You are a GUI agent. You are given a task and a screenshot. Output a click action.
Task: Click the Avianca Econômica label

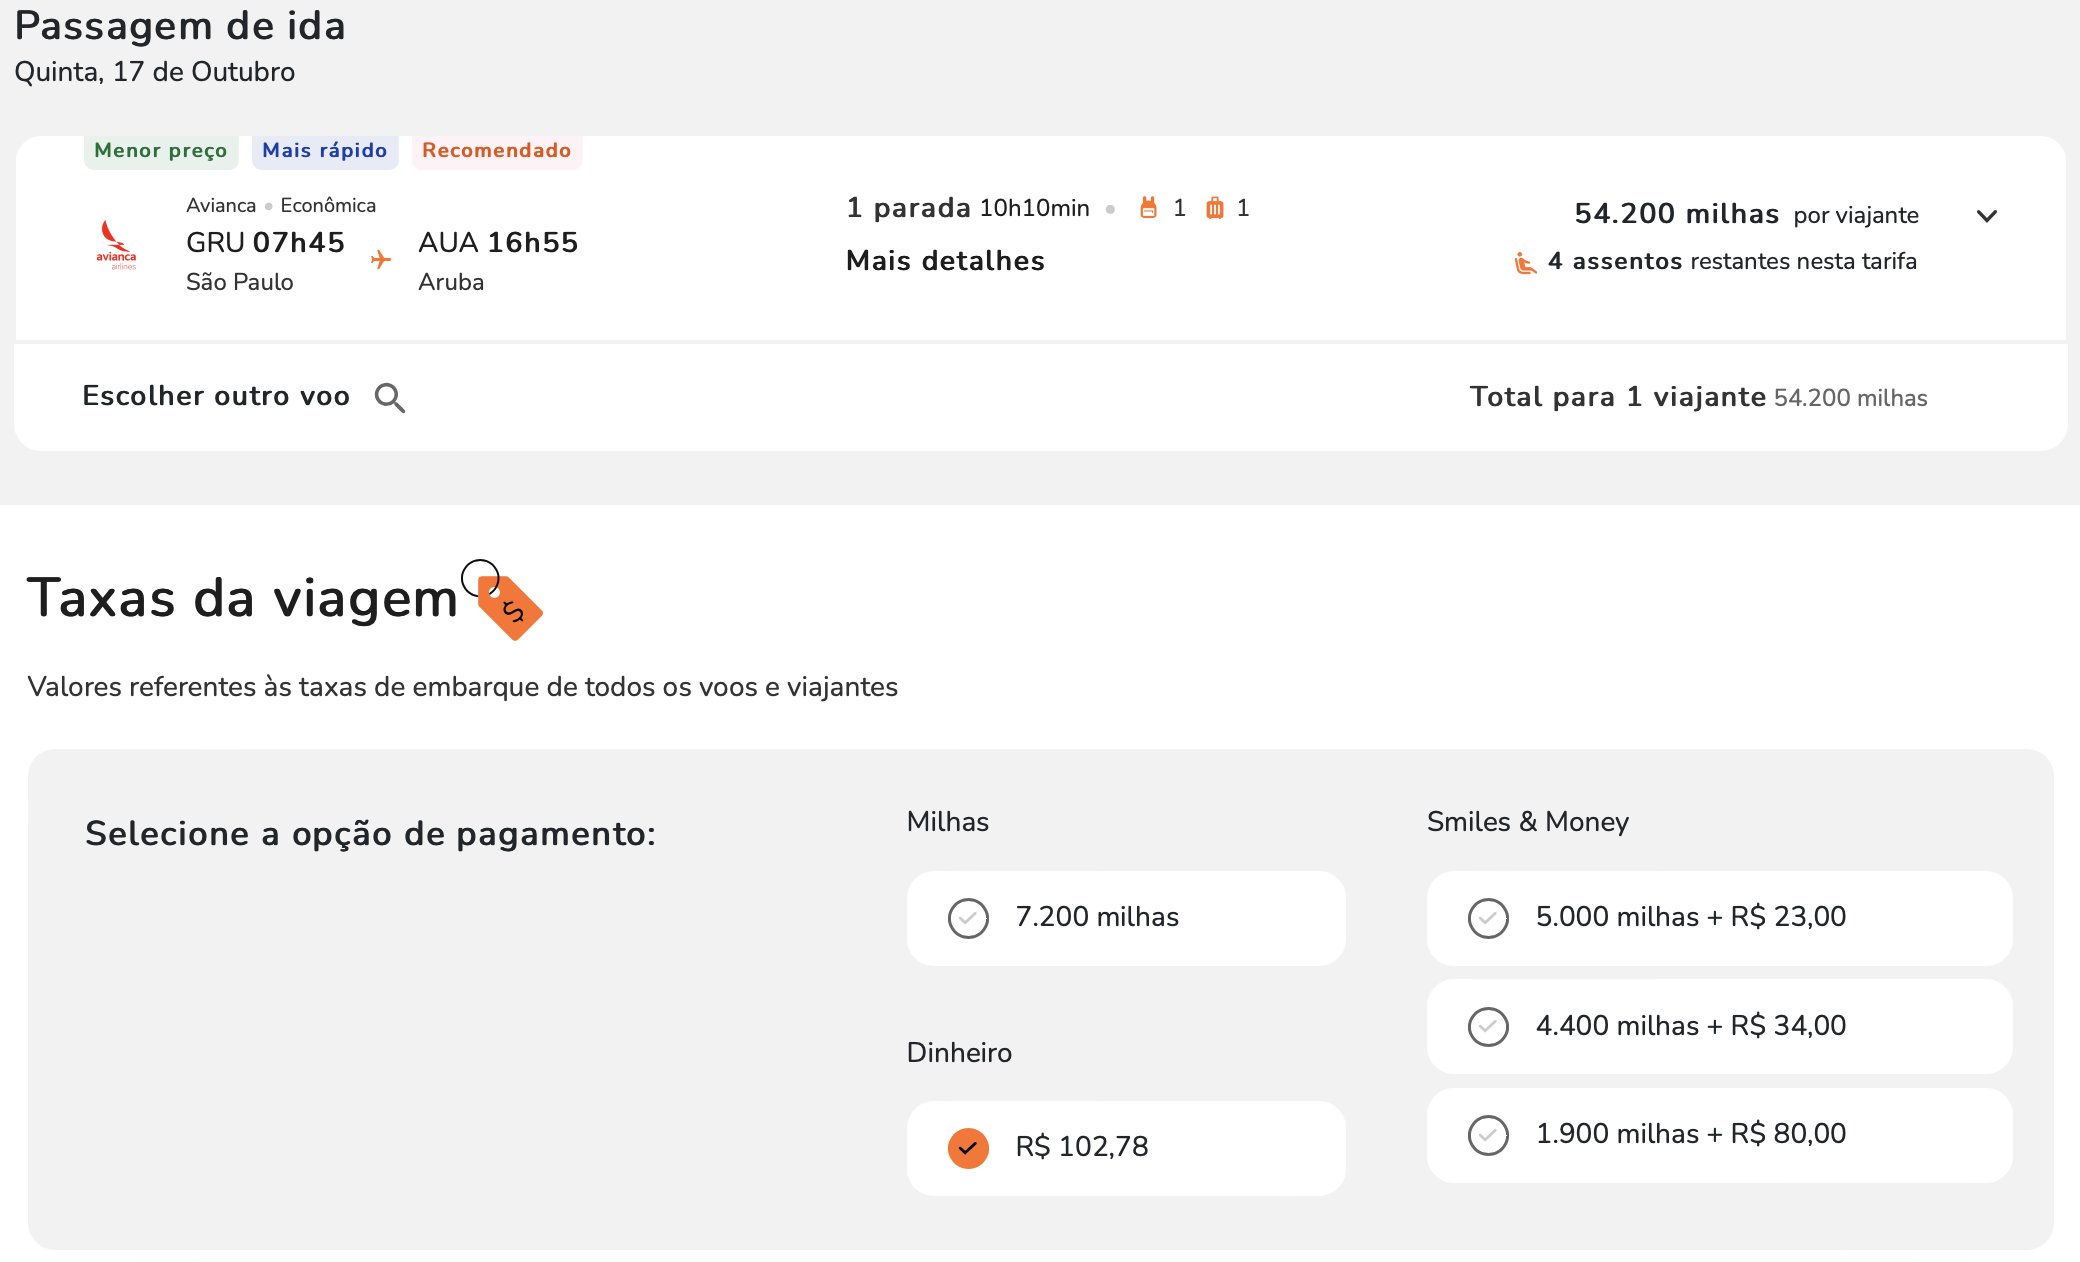tap(281, 205)
